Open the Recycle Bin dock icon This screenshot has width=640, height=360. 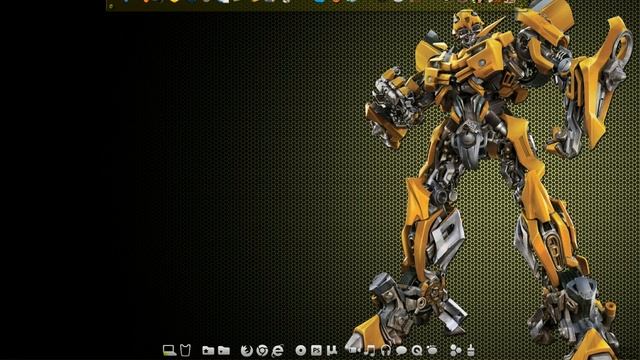pos(185,350)
